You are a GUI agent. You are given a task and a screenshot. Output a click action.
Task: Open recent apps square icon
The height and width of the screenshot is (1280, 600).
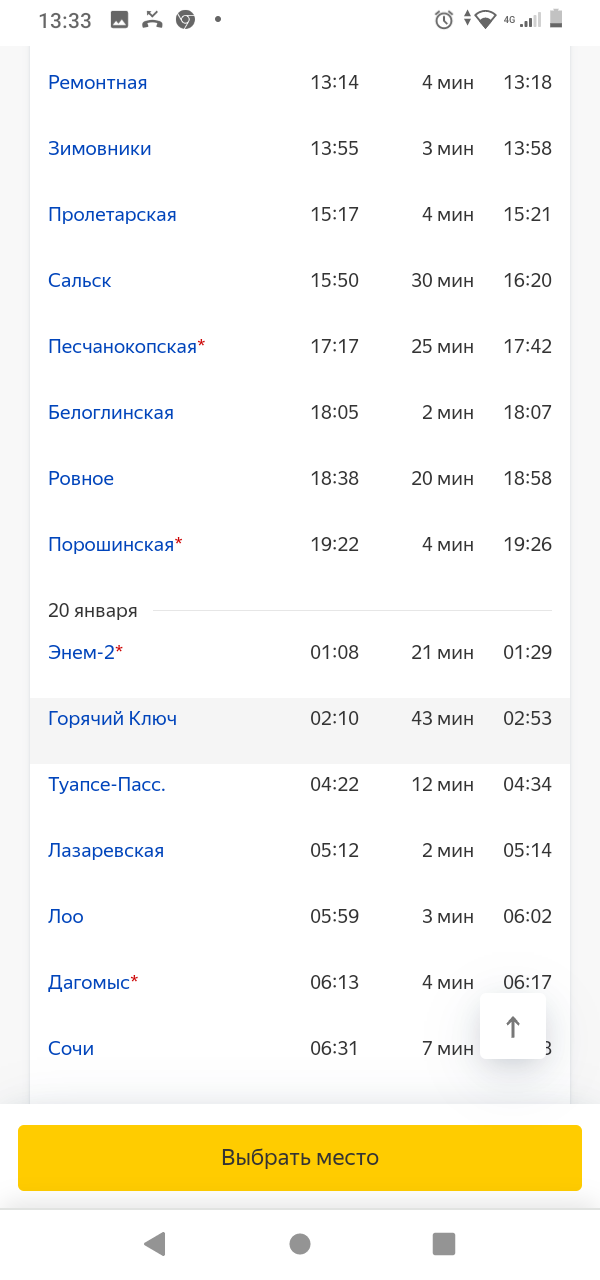443,1243
